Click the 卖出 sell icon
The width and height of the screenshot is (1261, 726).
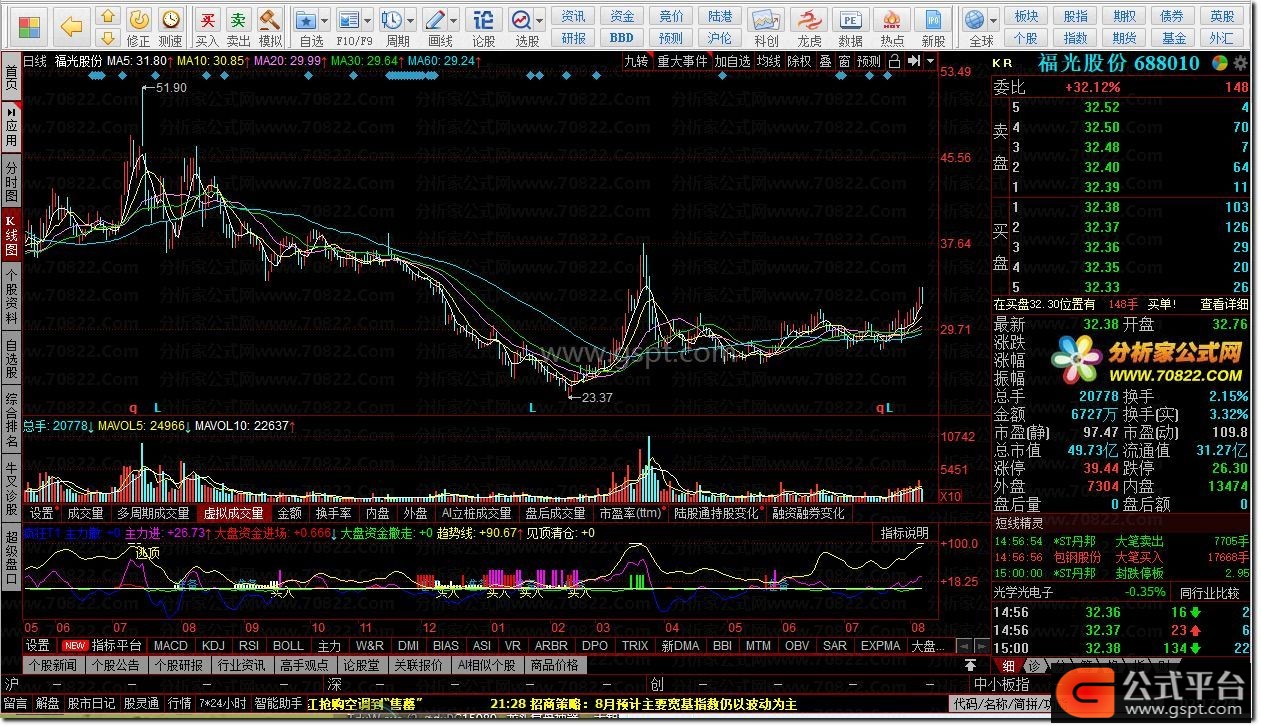point(238,27)
